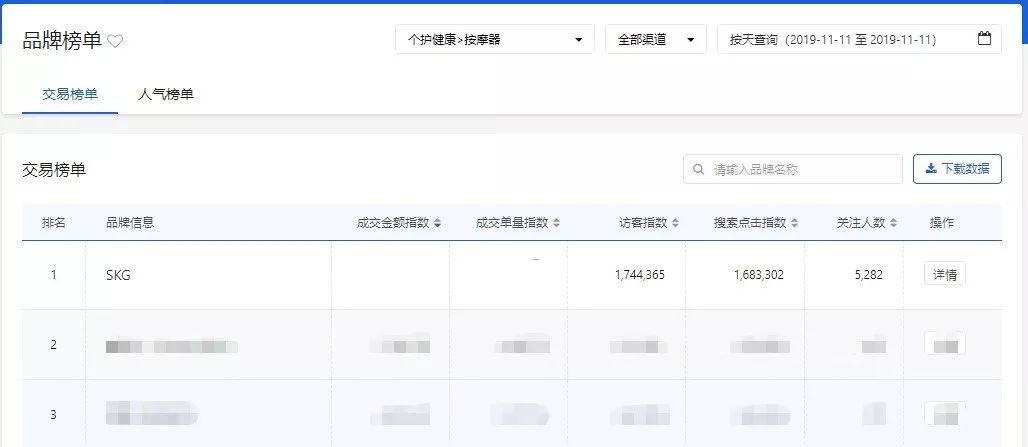
Task: Click the 品牌信息 column header
Action: tap(130, 223)
